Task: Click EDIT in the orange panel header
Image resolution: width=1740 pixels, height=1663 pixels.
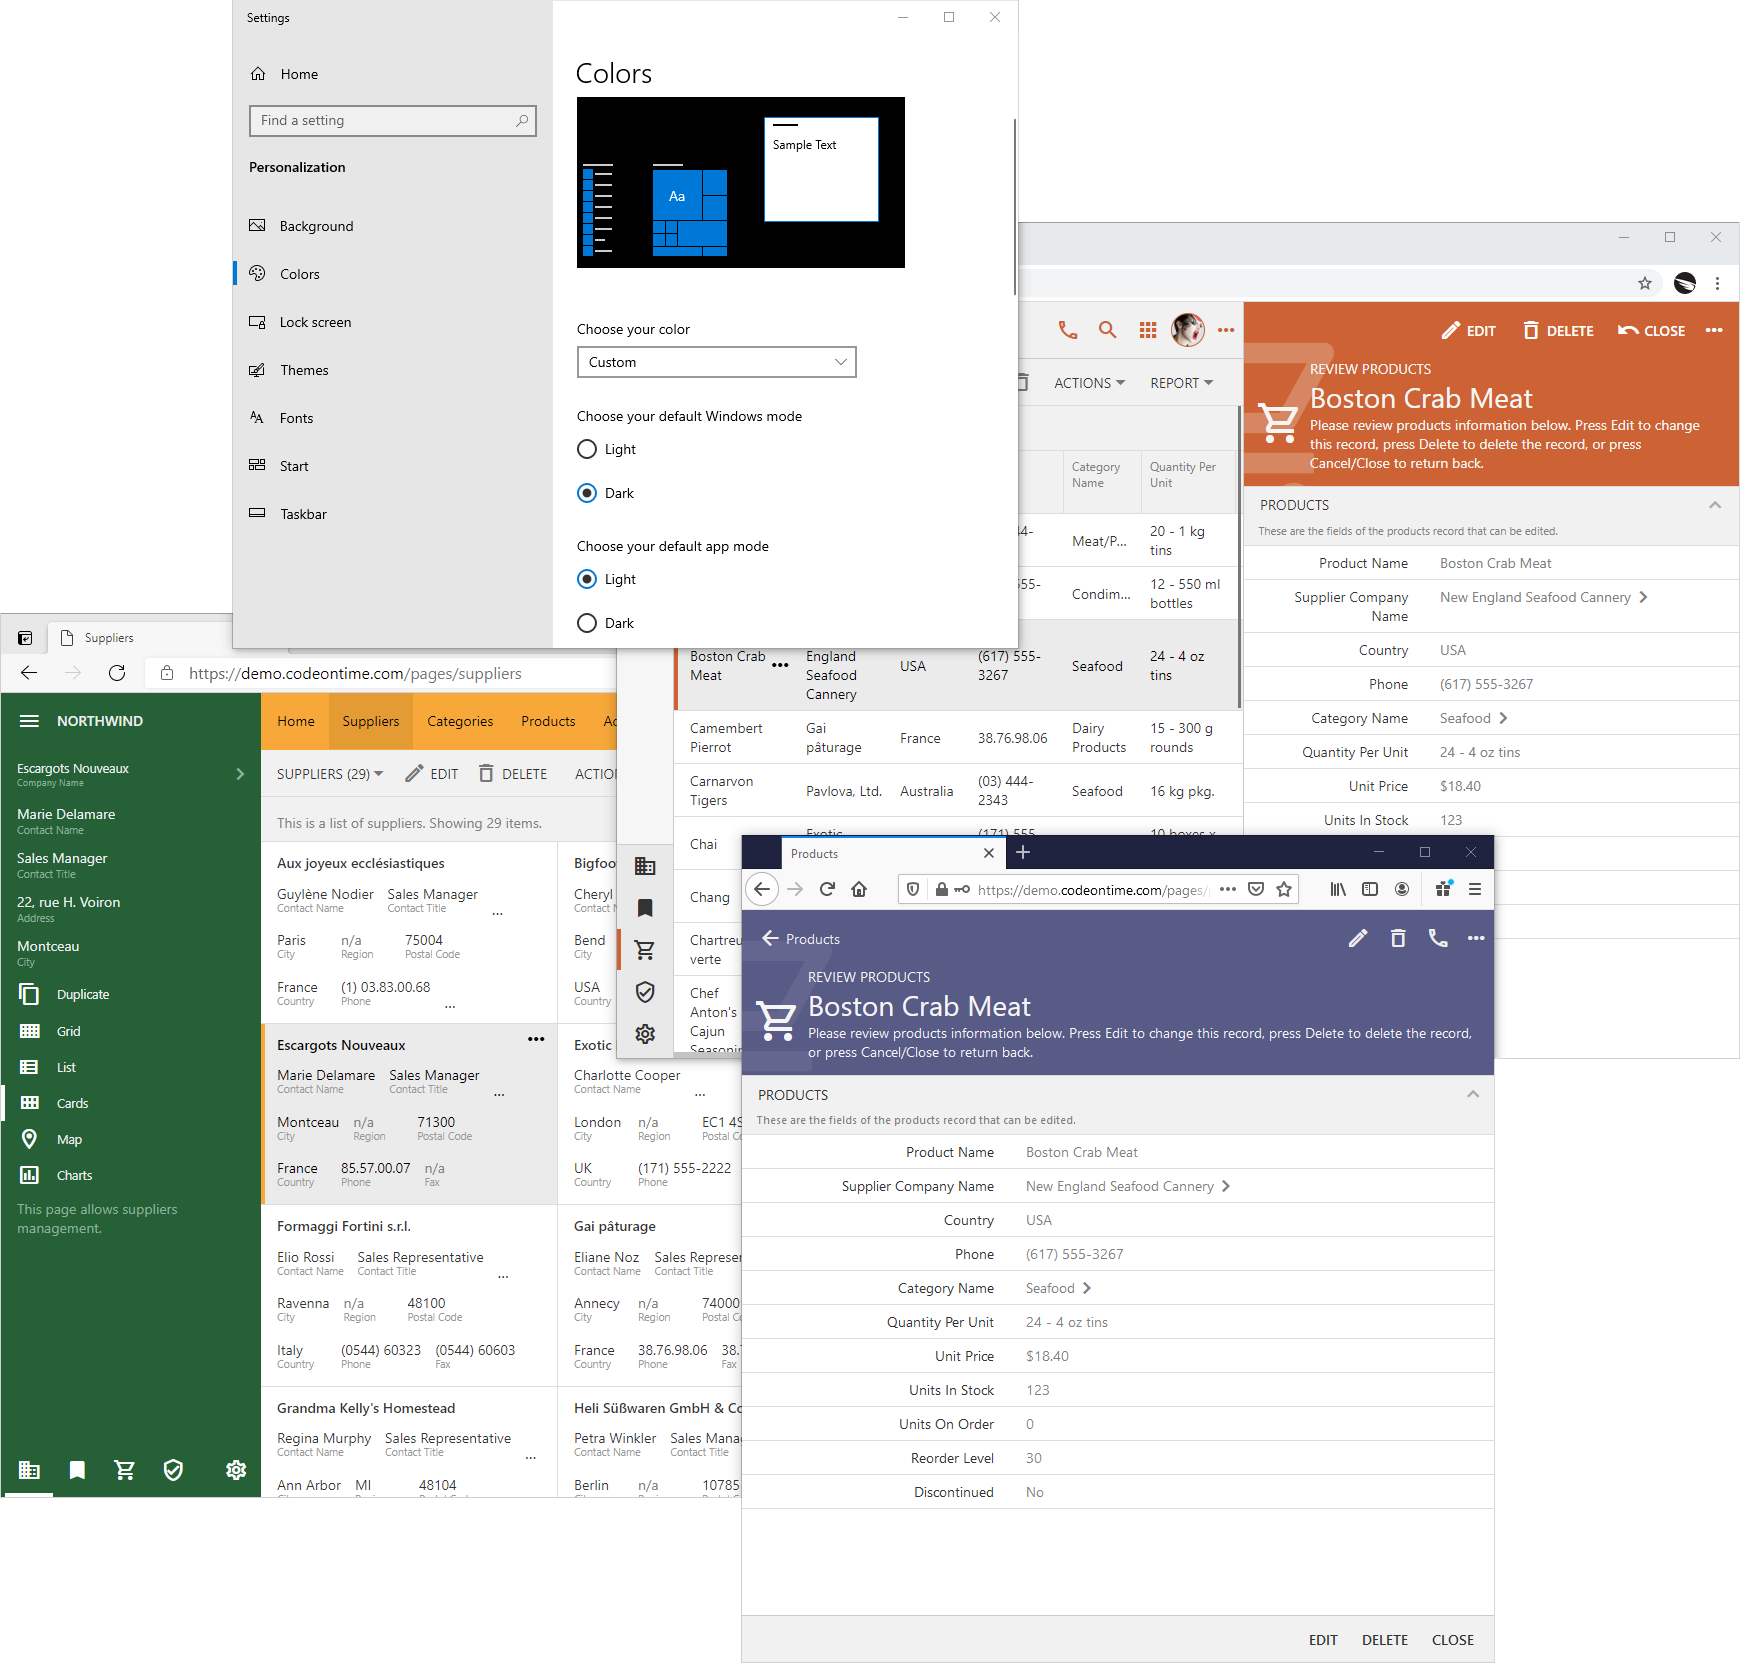Action: tap(1468, 331)
